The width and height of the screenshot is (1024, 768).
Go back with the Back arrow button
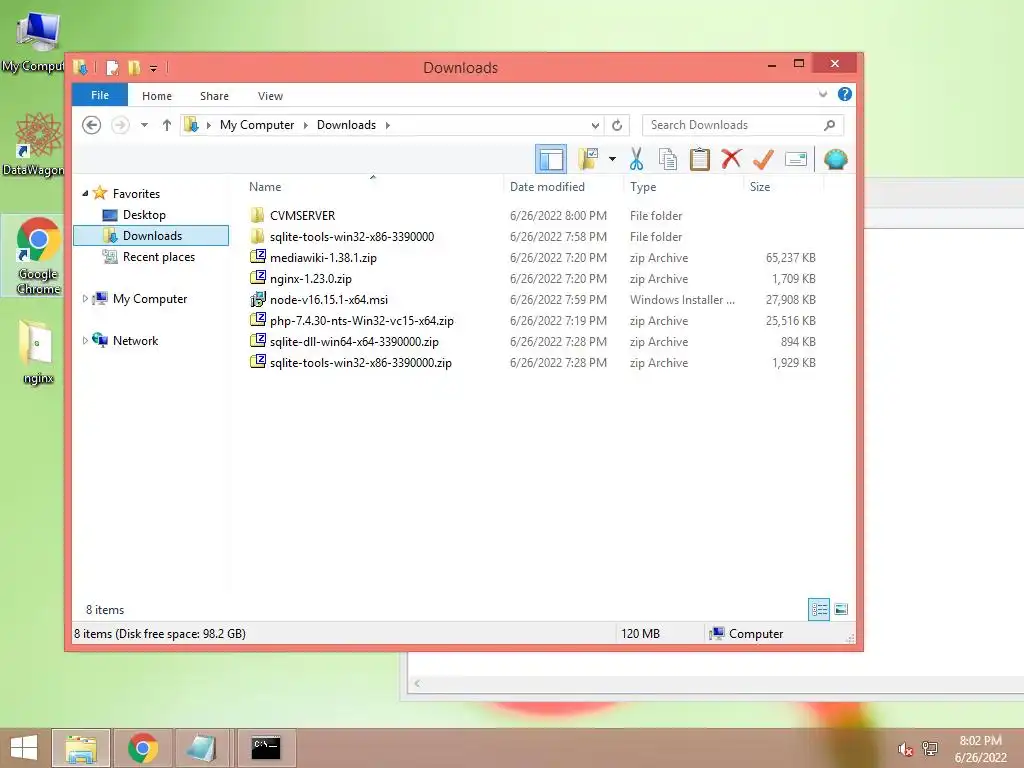click(91, 125)
